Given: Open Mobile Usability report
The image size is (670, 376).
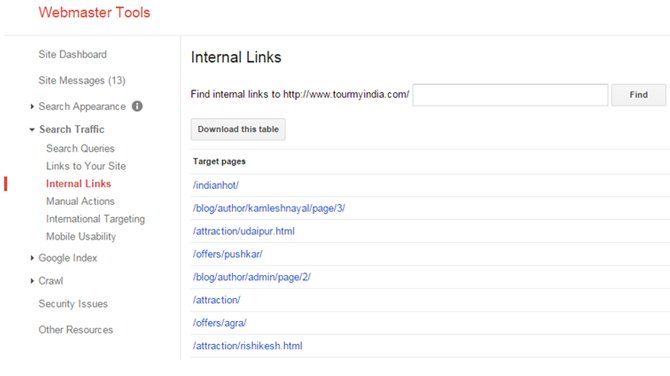Looking at the screenshot, I should point(81,236).
